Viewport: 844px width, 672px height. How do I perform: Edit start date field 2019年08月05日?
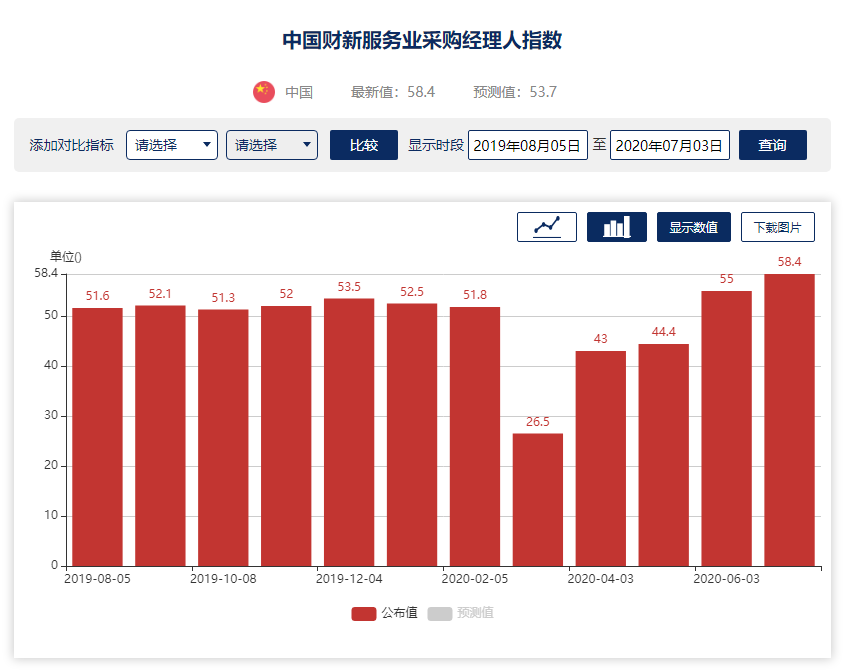tap(528, 145)
